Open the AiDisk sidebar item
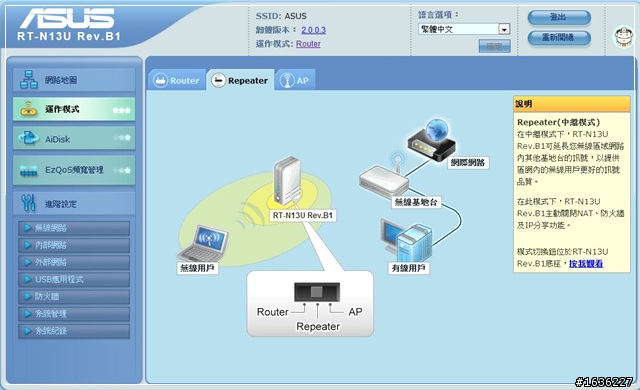 [x=74, y=138]
